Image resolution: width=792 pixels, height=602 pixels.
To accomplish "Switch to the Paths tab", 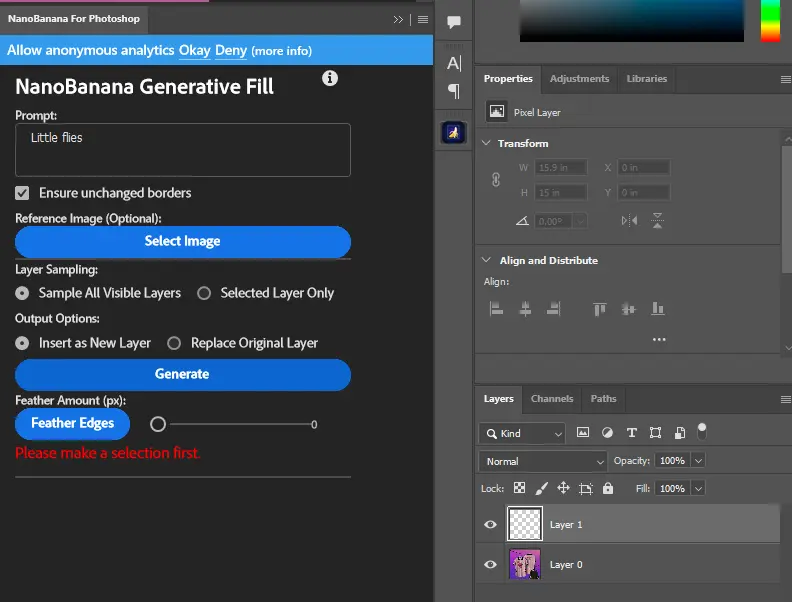I will pos(603,399).
